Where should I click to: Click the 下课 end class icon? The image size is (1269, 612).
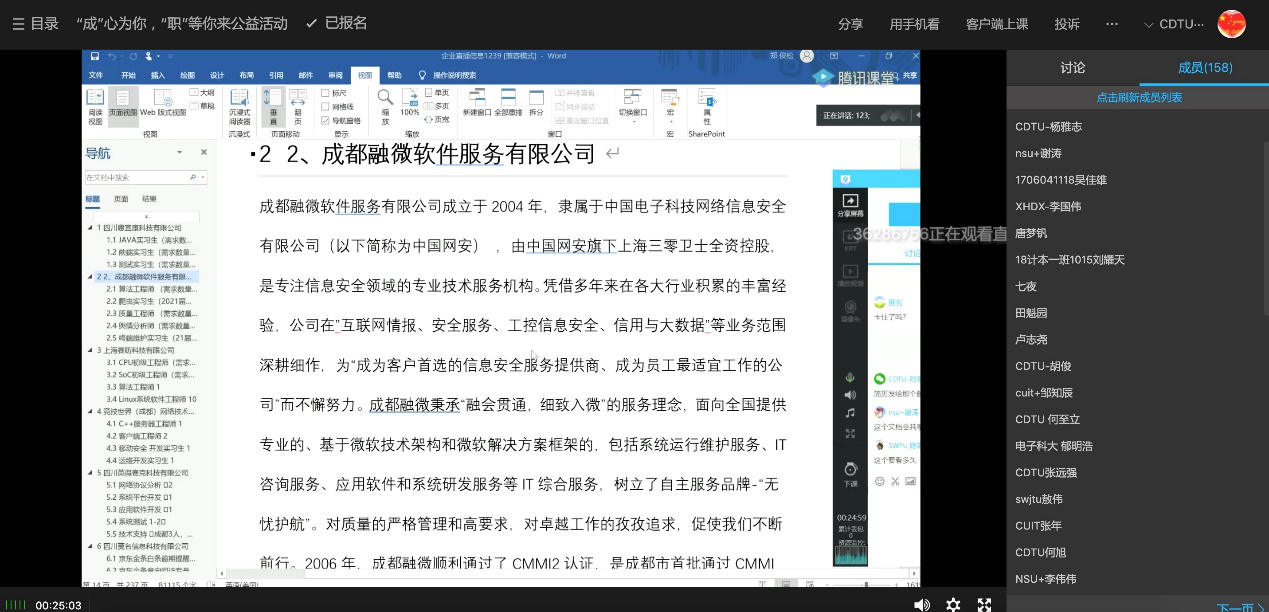tap(850, 473)
